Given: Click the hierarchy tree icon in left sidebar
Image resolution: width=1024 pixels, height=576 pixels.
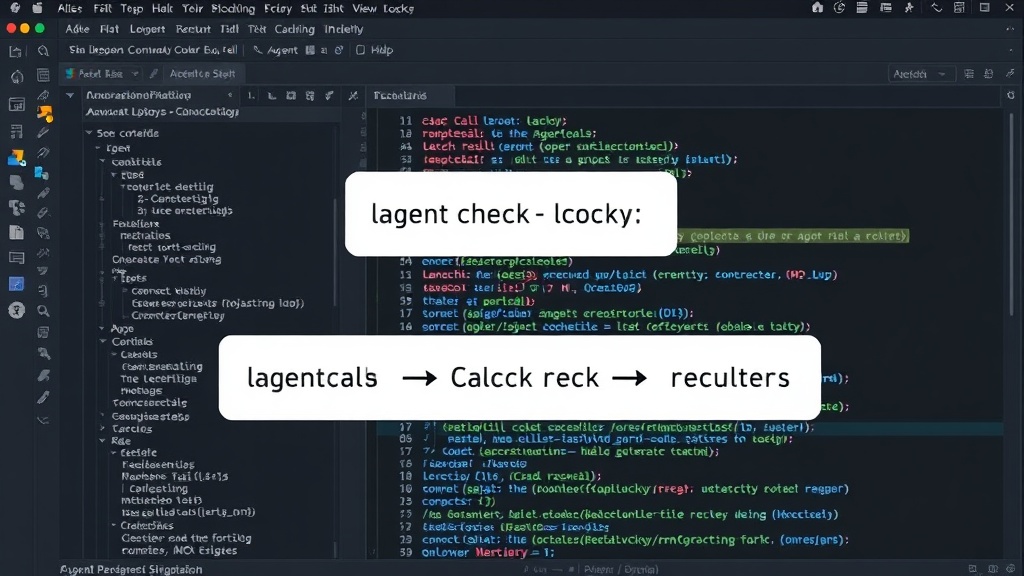Looking at the screenshot, I should [x=16, y=208].
